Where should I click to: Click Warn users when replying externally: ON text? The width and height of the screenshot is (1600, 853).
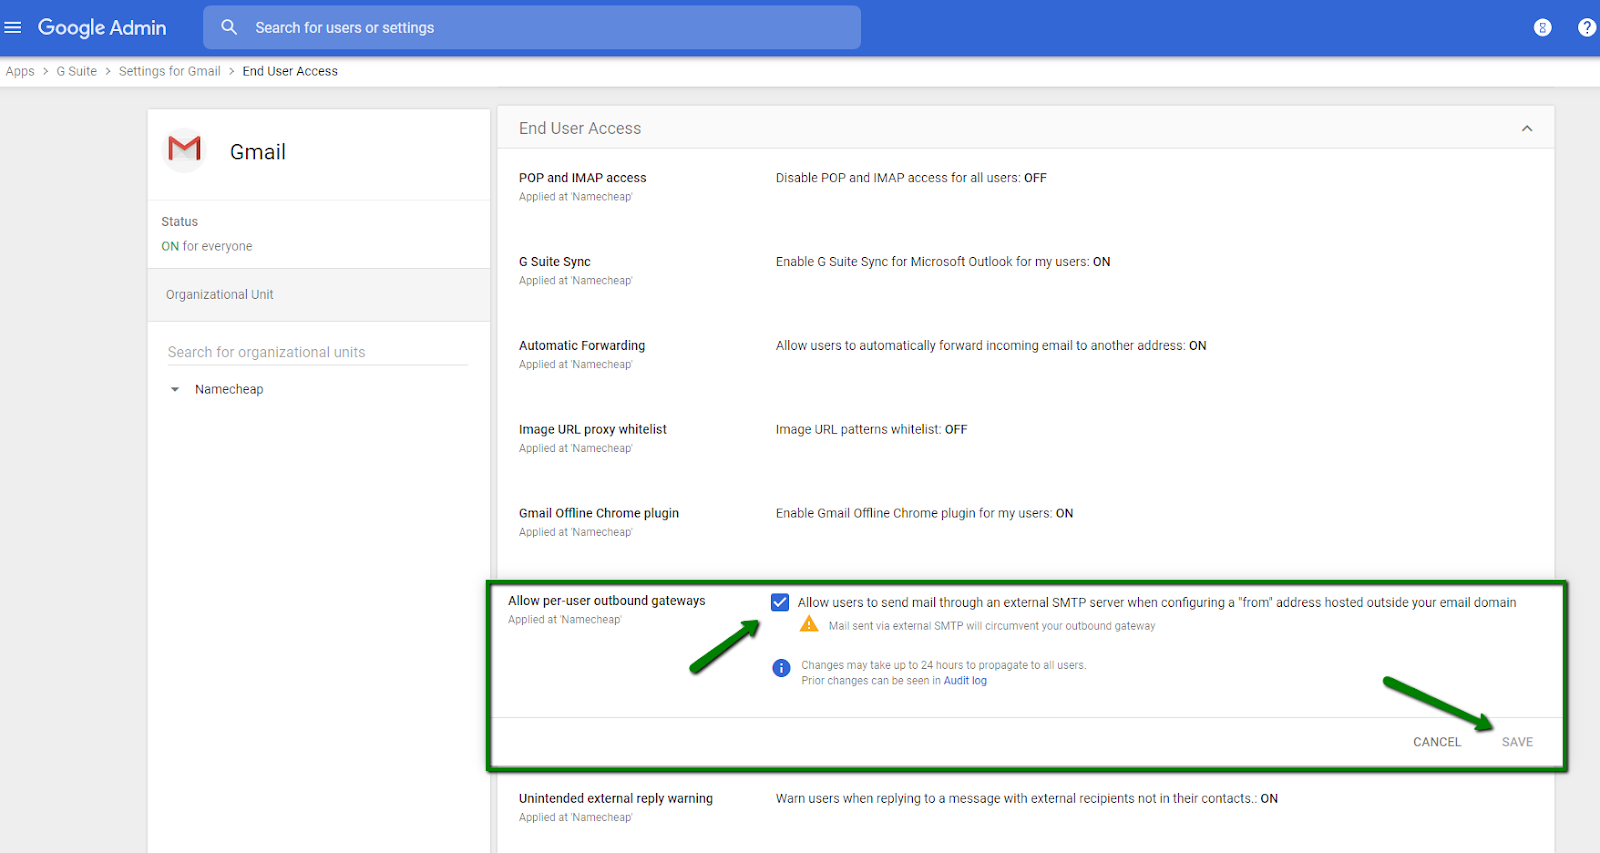[x=1027, y=799]
